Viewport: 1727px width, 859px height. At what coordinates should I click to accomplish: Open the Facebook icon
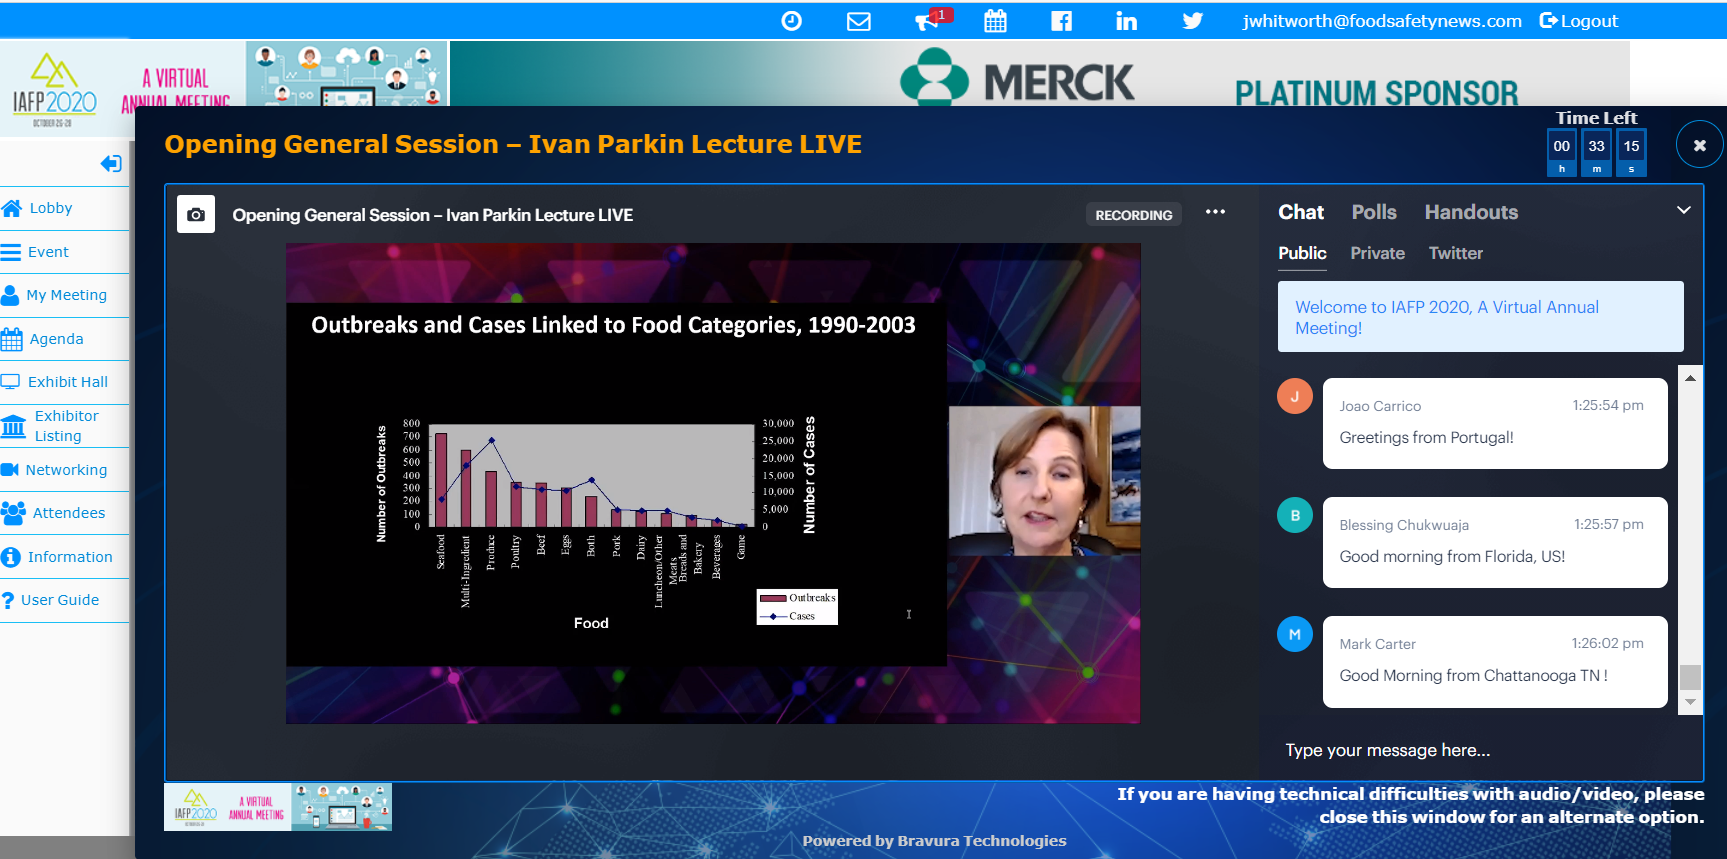(x=1061, y=21)
